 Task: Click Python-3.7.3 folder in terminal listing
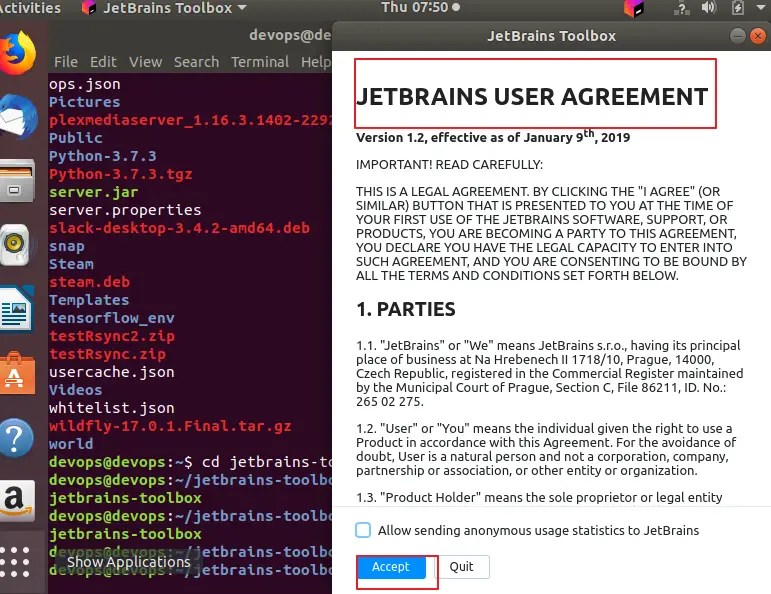[x=102, y=156]
